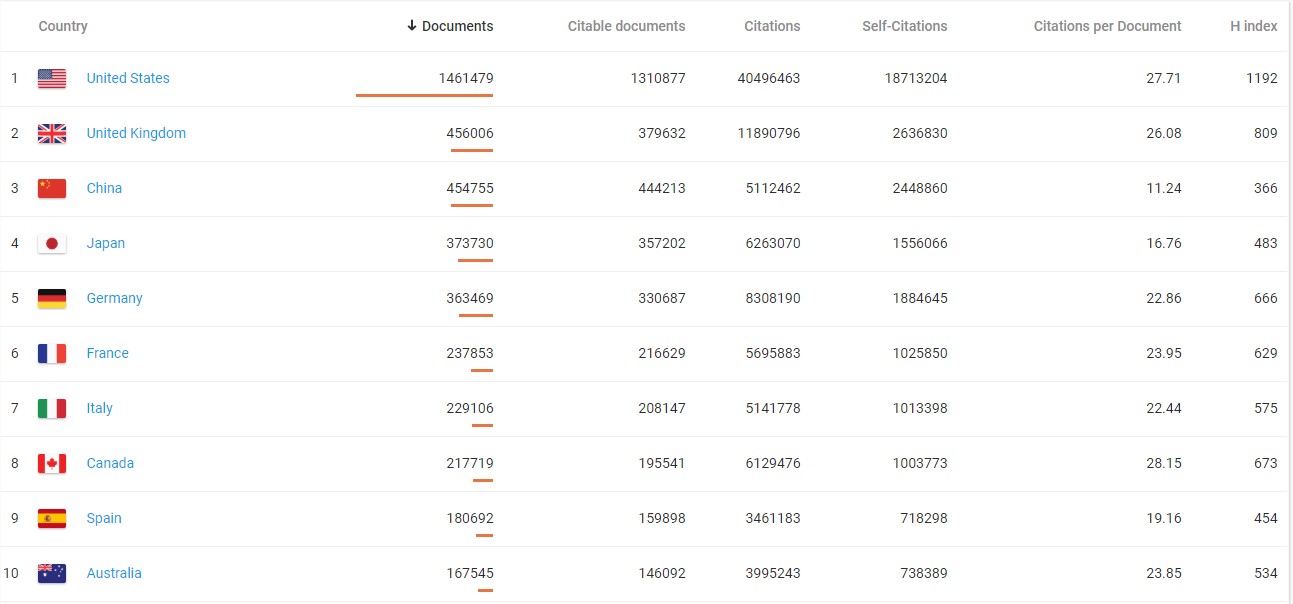Sort by Citations column header
Viewport: 1293px width, 604px height.
[x=772, y=26]
